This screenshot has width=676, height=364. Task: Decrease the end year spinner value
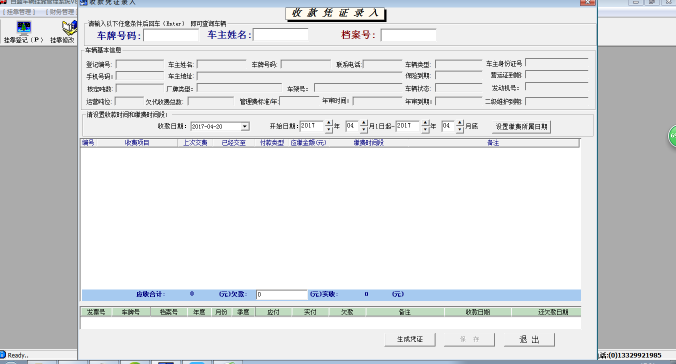(x=426, y=129)
